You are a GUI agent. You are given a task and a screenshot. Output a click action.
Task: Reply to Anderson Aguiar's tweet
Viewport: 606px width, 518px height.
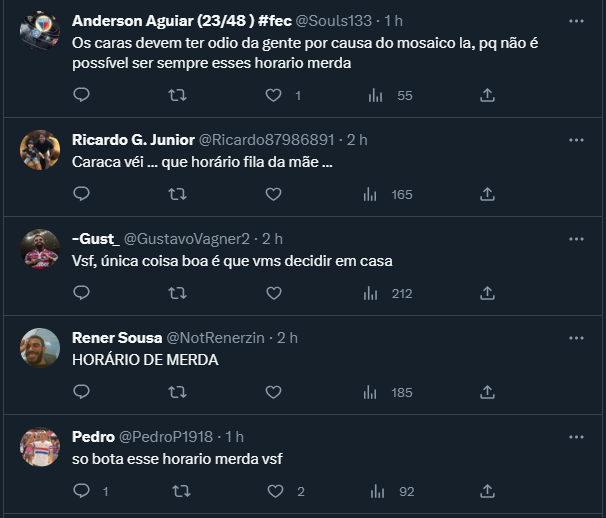tap(82, 95)
